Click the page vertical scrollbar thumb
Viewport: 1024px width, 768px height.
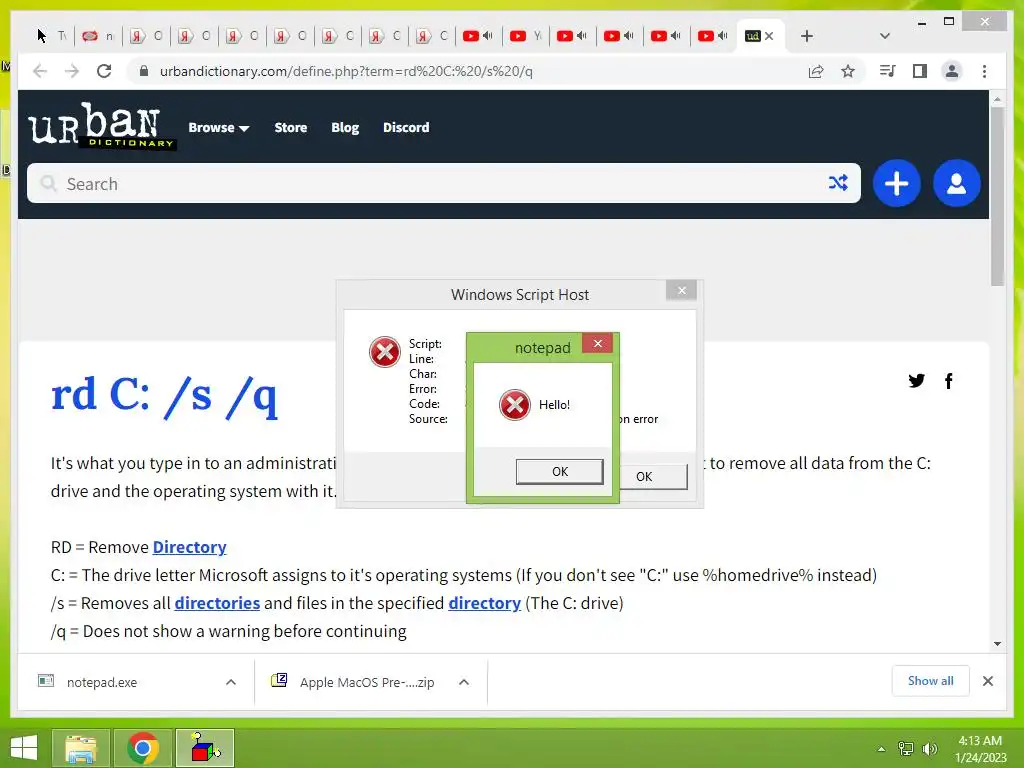point(997,196)
